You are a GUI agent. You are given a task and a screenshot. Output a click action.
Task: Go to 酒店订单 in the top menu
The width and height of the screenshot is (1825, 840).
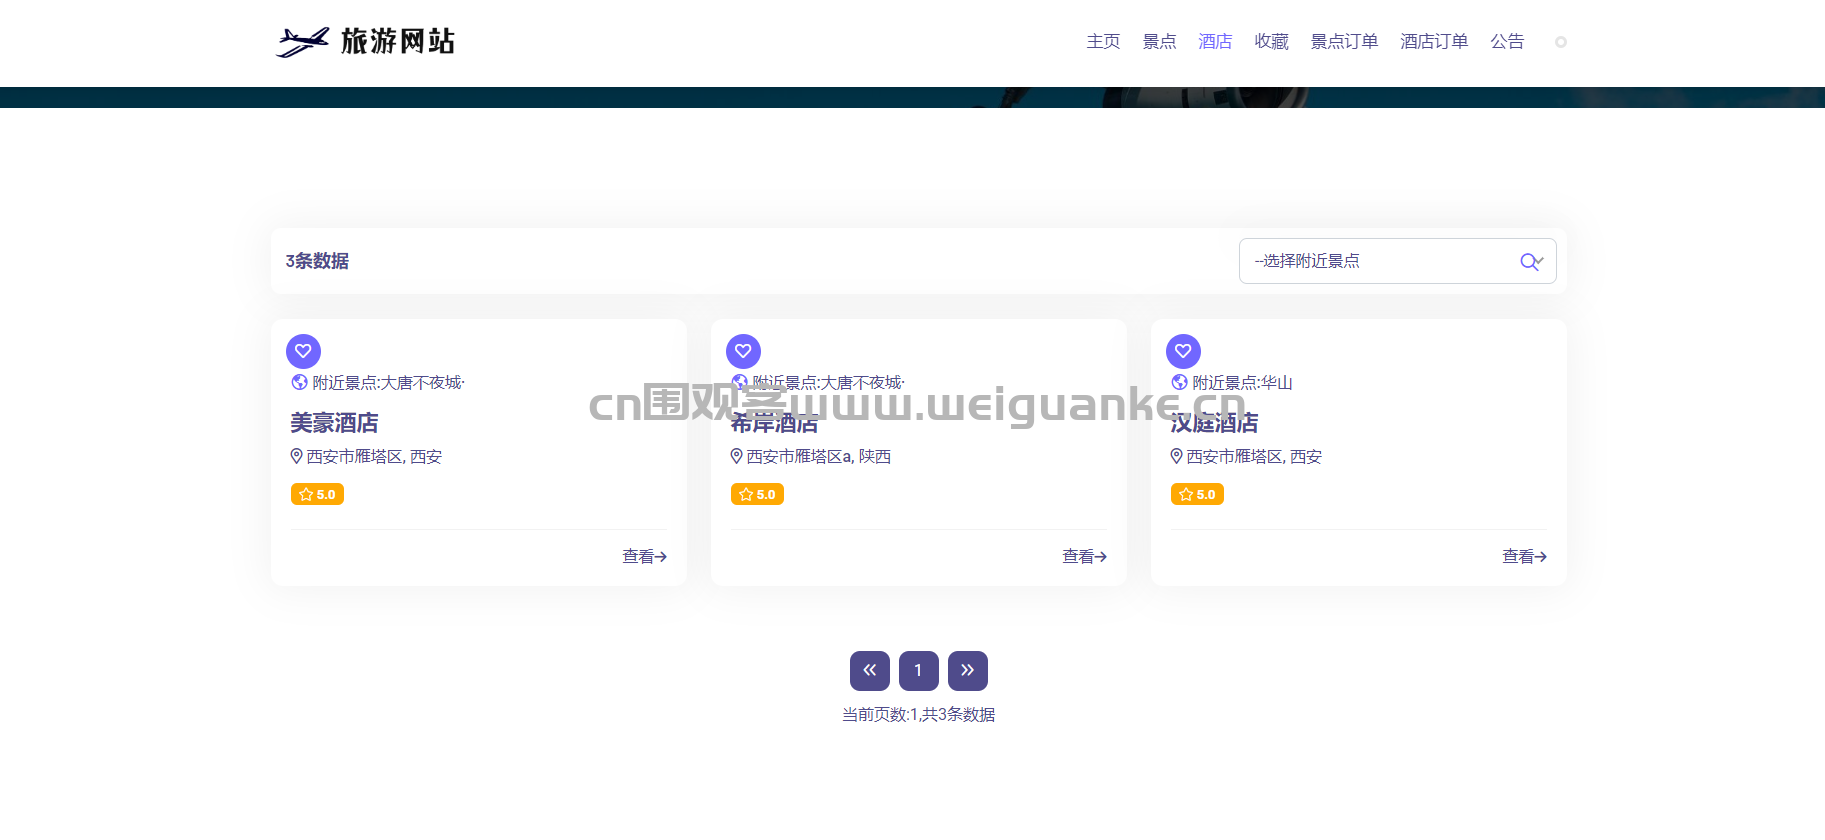[x=1434, y=41]
